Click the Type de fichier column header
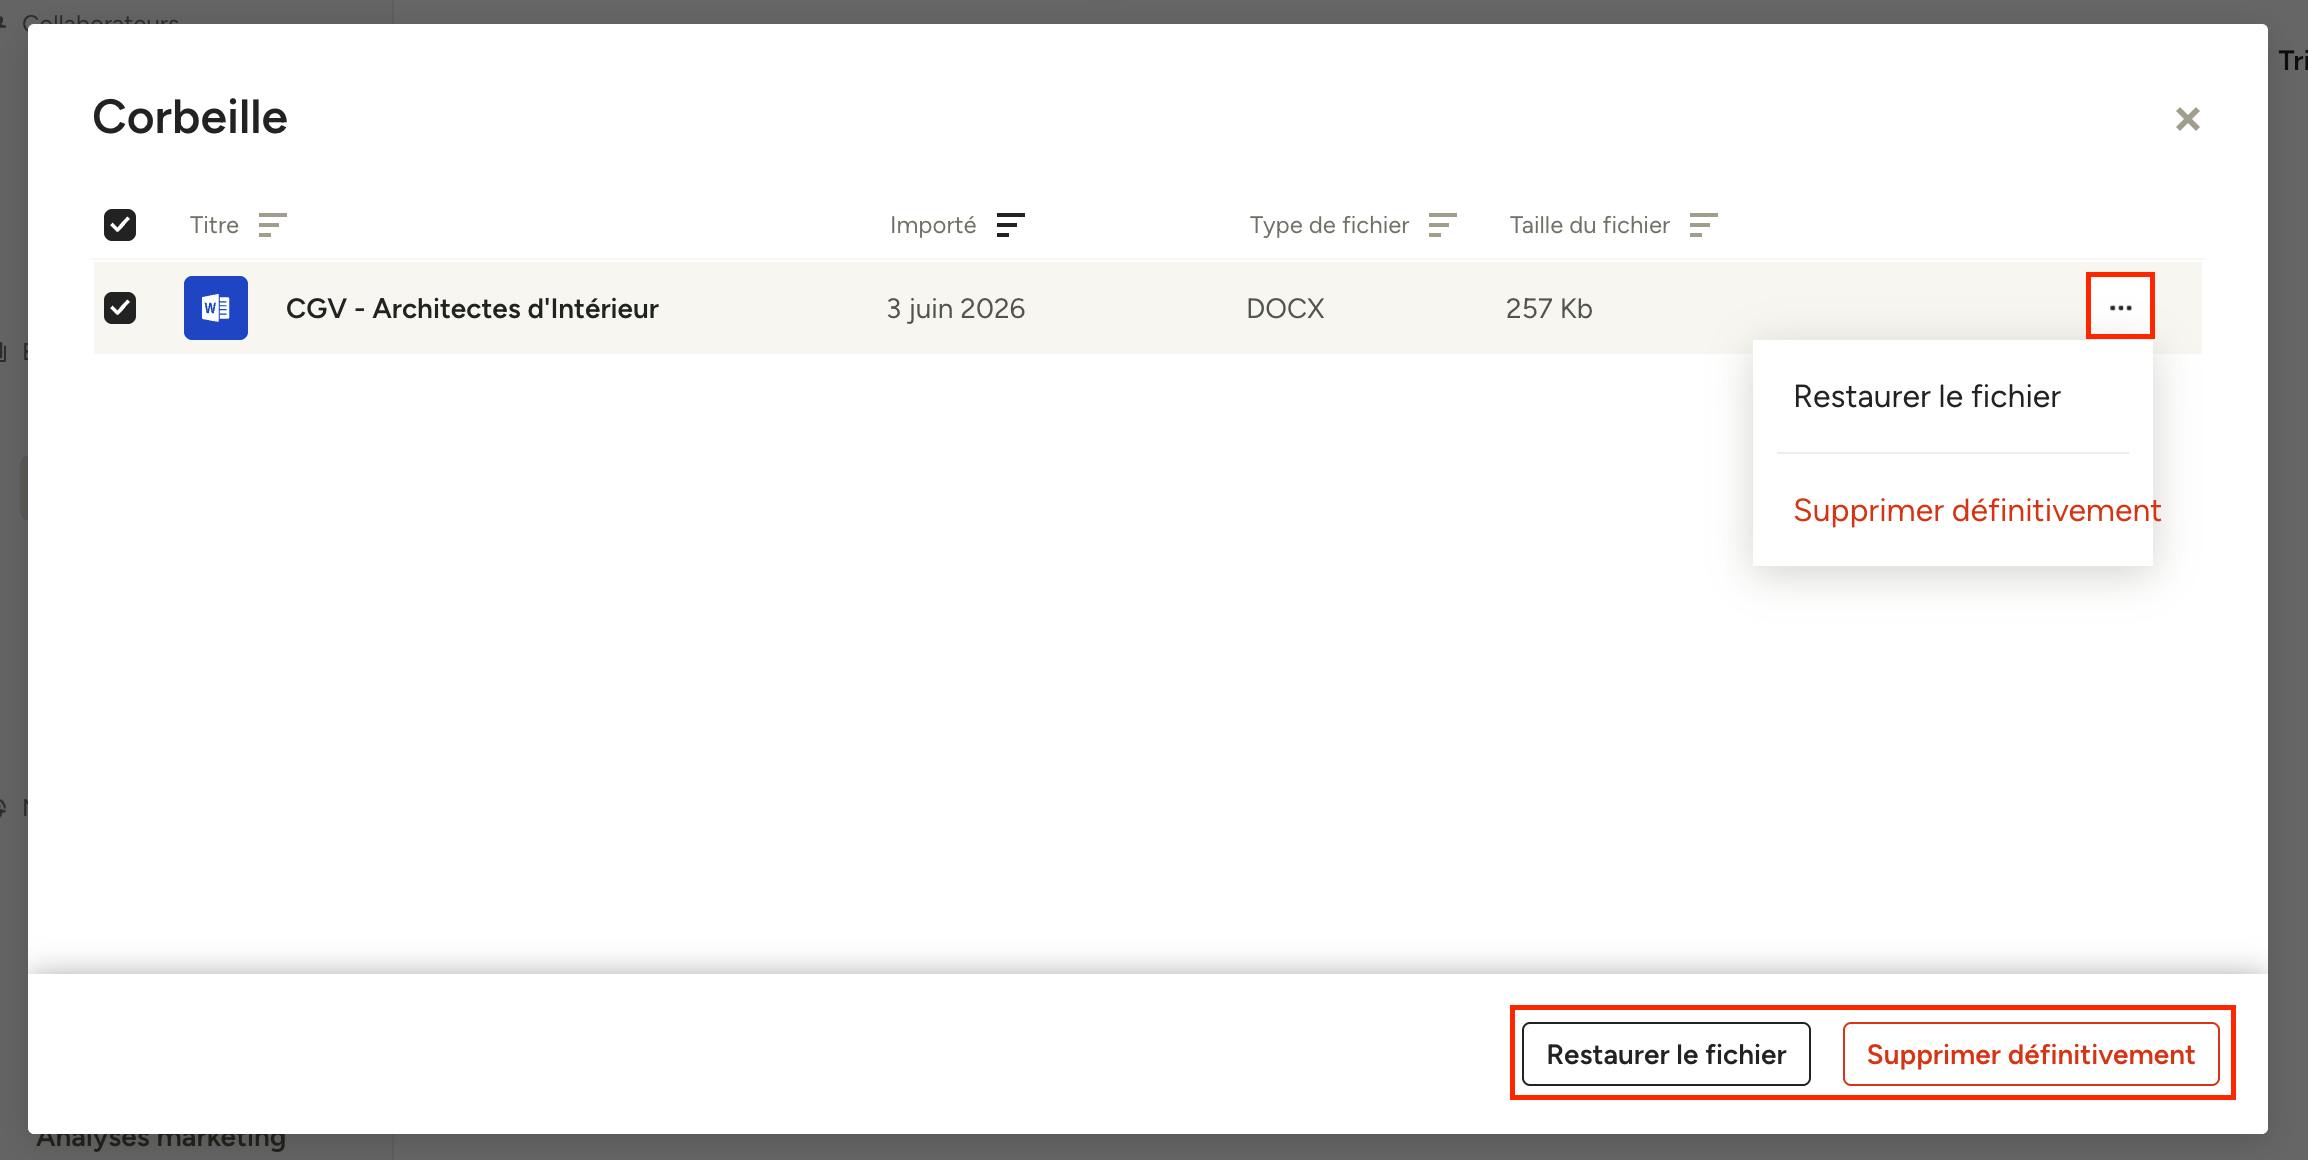Viewport: 2308px width, 1160px height. click(1329, 225)
